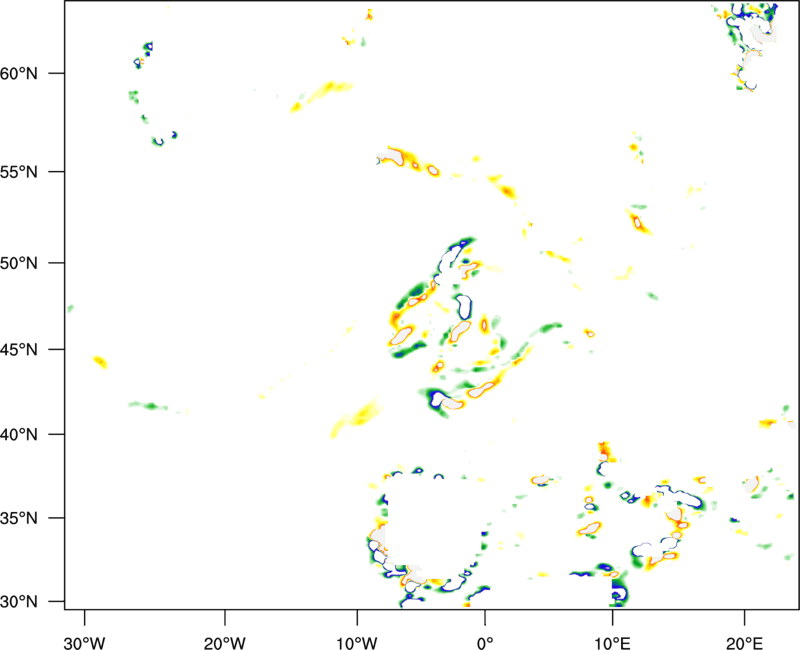This screenshot has height=650, width=800.
Task: Click the 45°N latitude label
Action: point(19,350)
